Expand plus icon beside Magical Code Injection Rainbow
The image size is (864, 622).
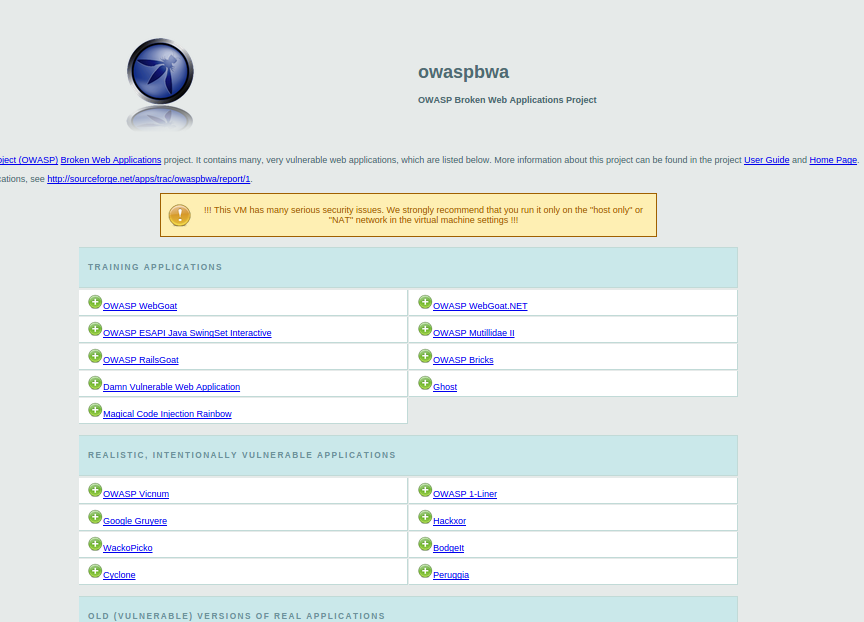pyautogui.click(x=95, y=410)
